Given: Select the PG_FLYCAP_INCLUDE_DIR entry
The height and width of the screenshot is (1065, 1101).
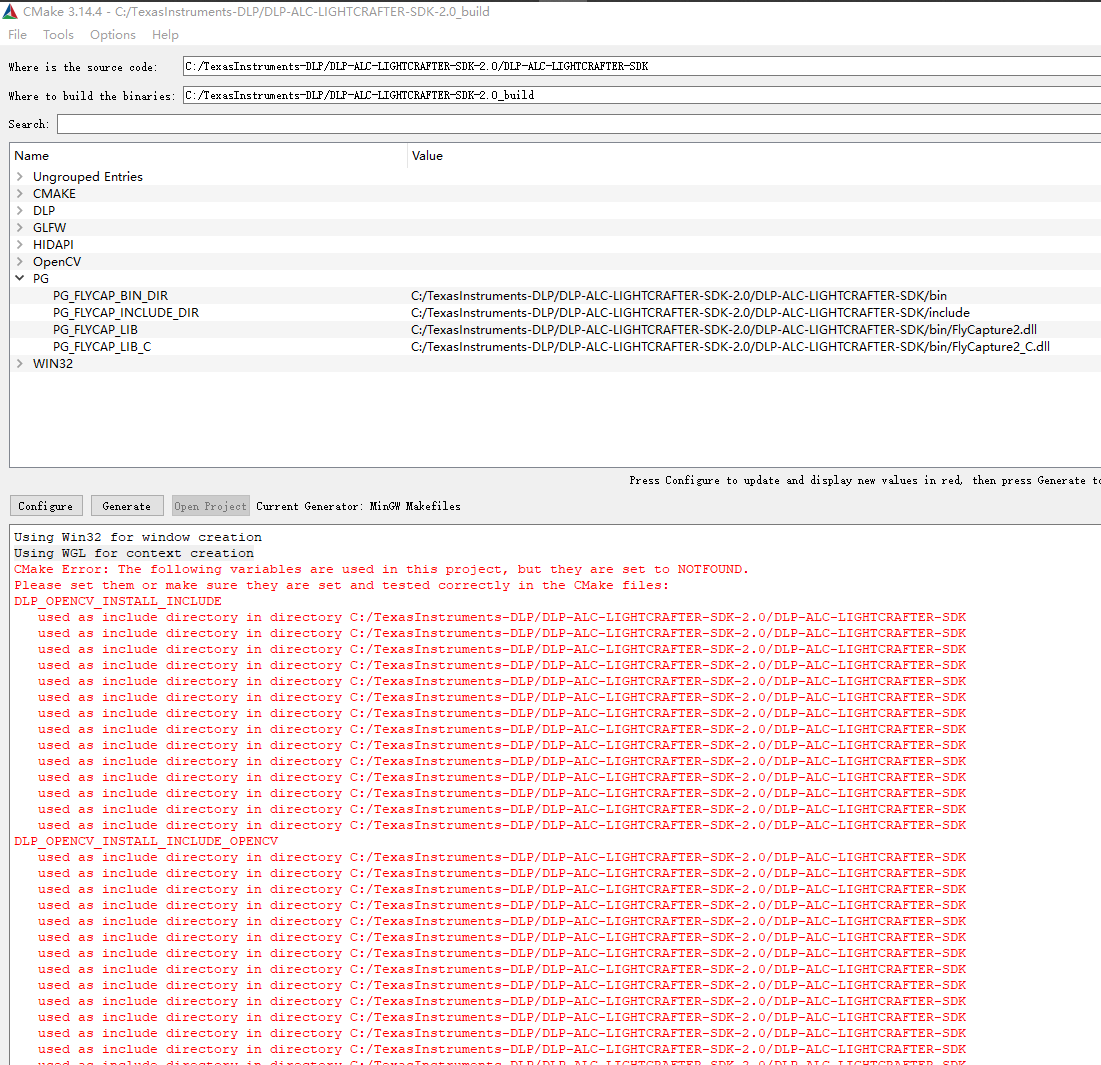Looking at the screenshot, I should [126, 312].
